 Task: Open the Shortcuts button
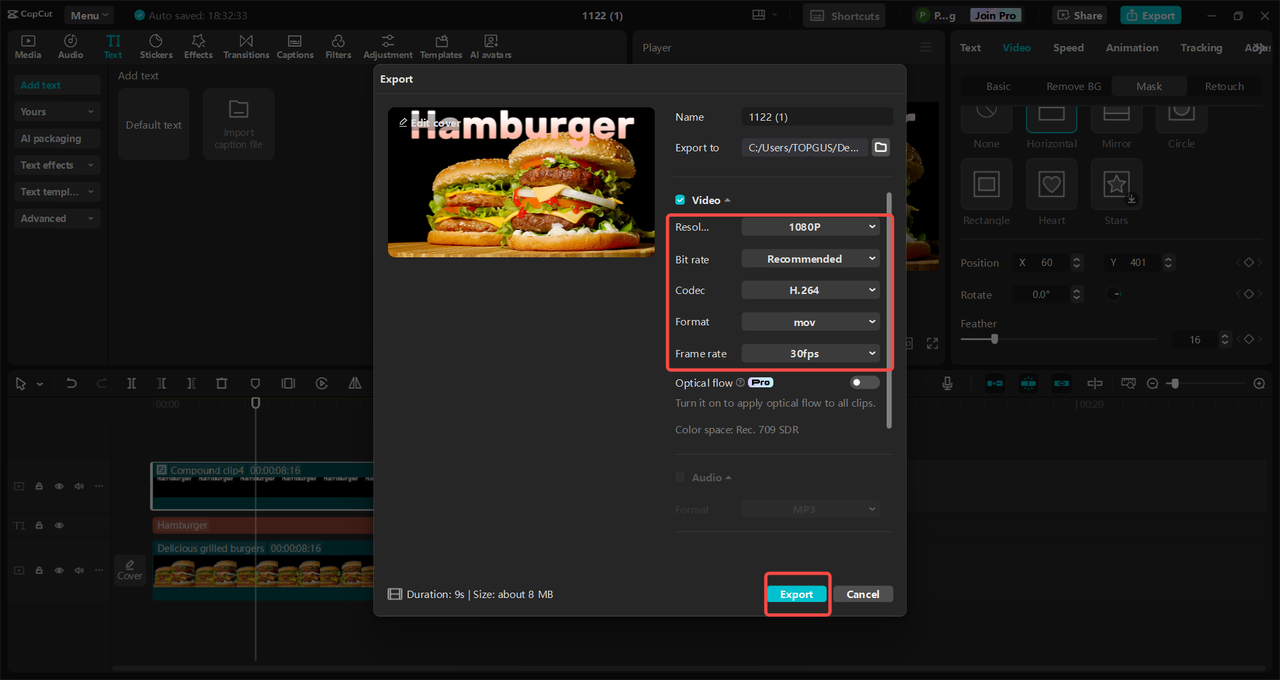pos(845,15)
